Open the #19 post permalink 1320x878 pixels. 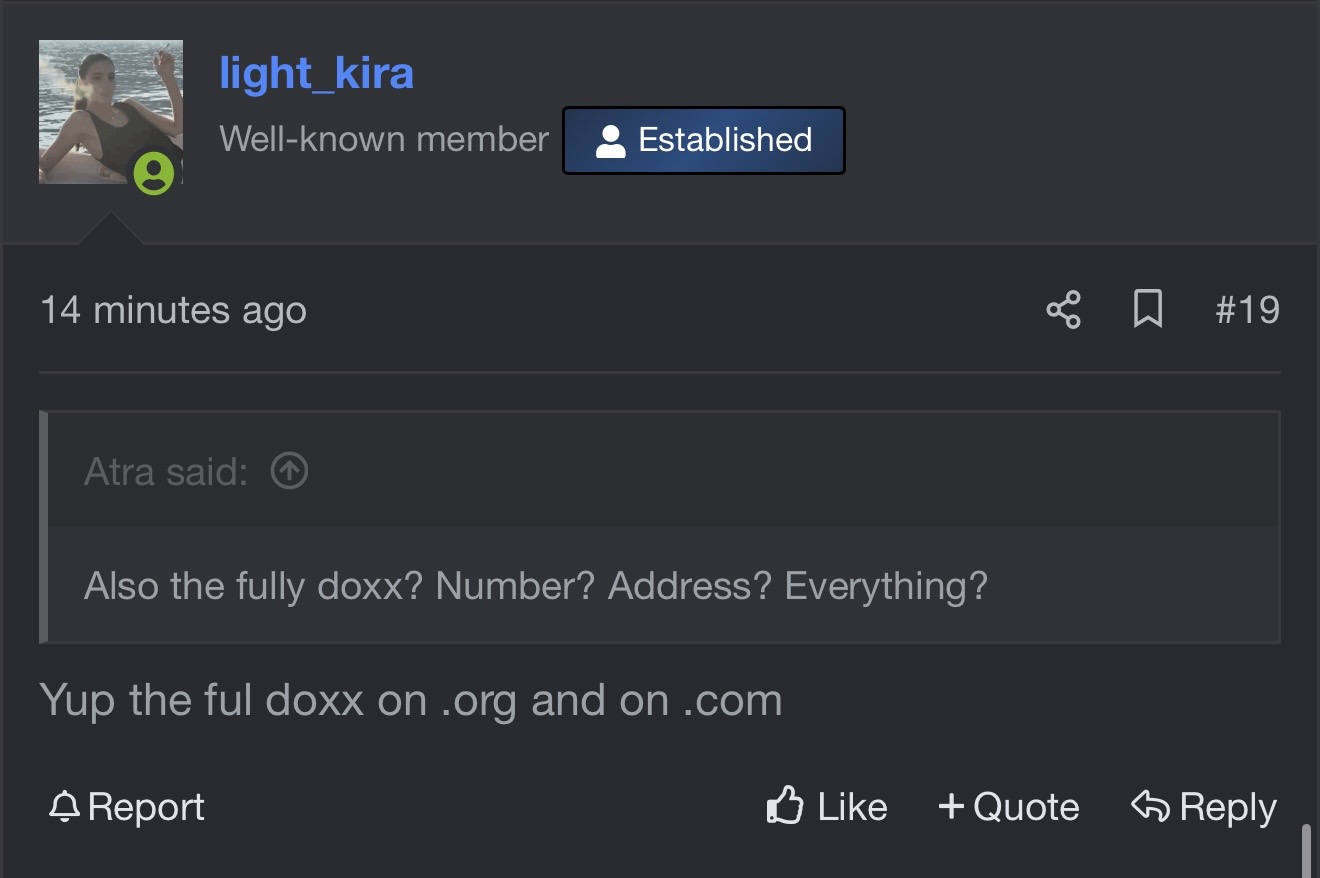tap(1247, 310)
